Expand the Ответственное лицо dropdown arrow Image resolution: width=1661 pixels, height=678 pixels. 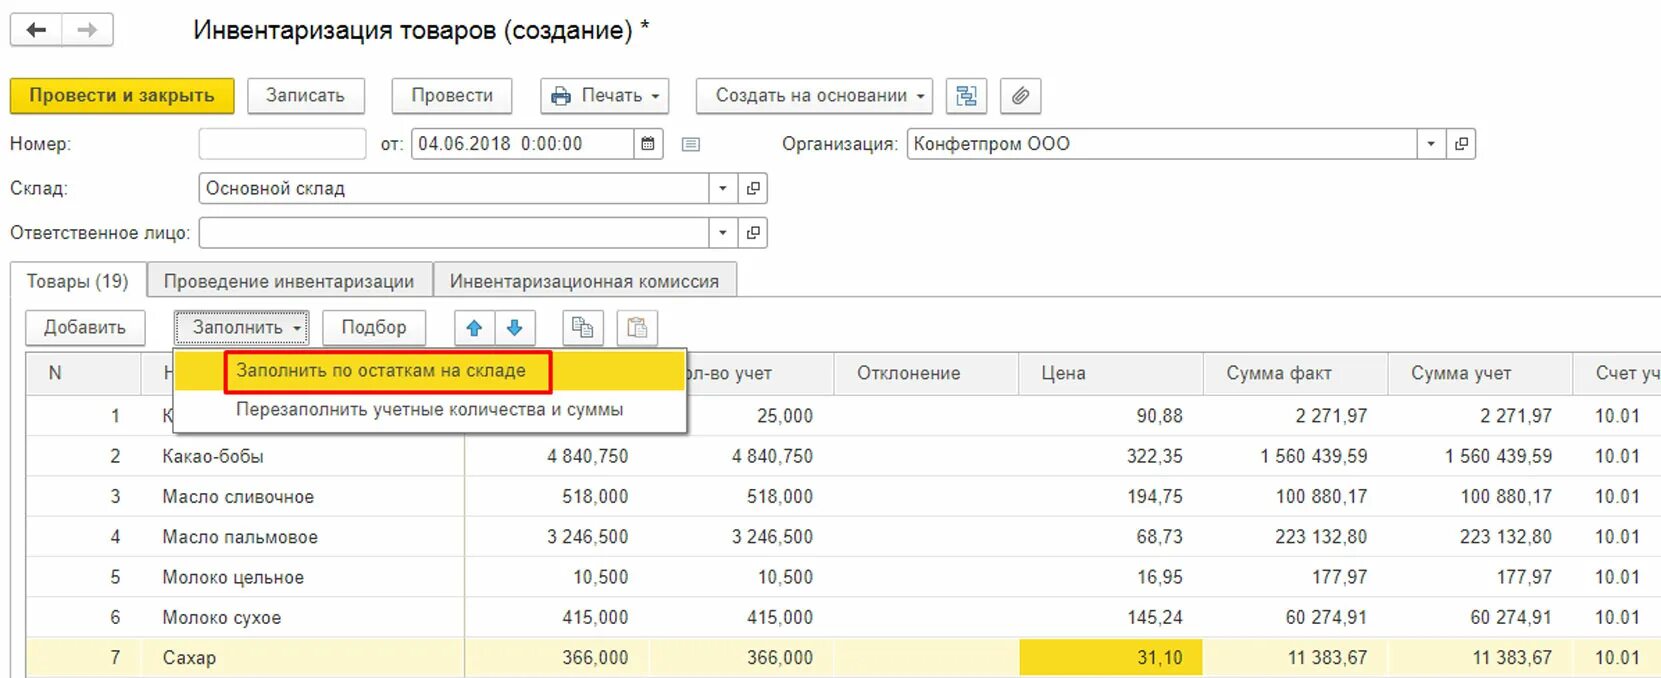pos(723,233)
